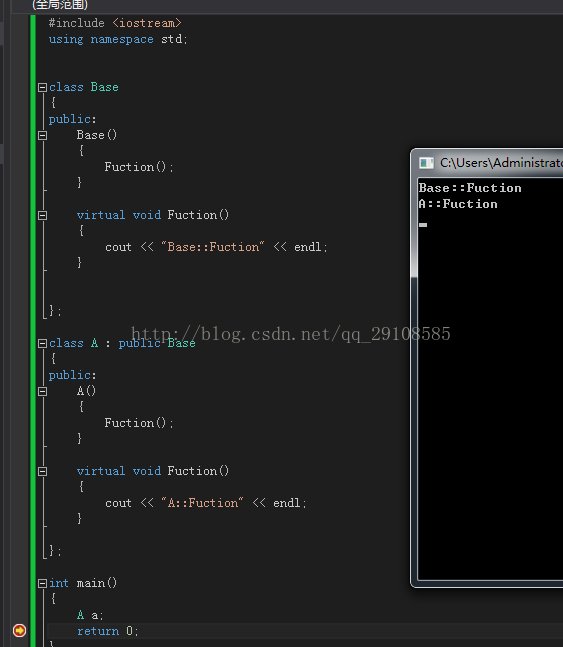
Task: Remove breakpoint on return 0 line
Action: pos(19,630)
